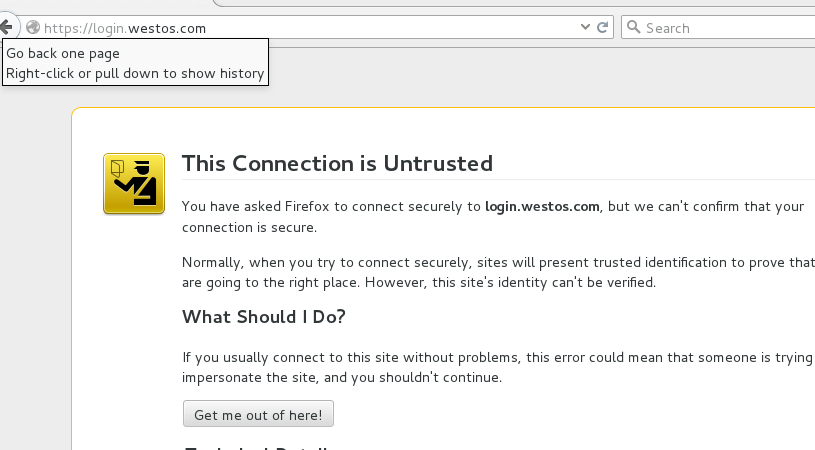The image size is (815, 450).
Task: Click the "Go back one page" tooltip line
Action: [x=63, y=54]
